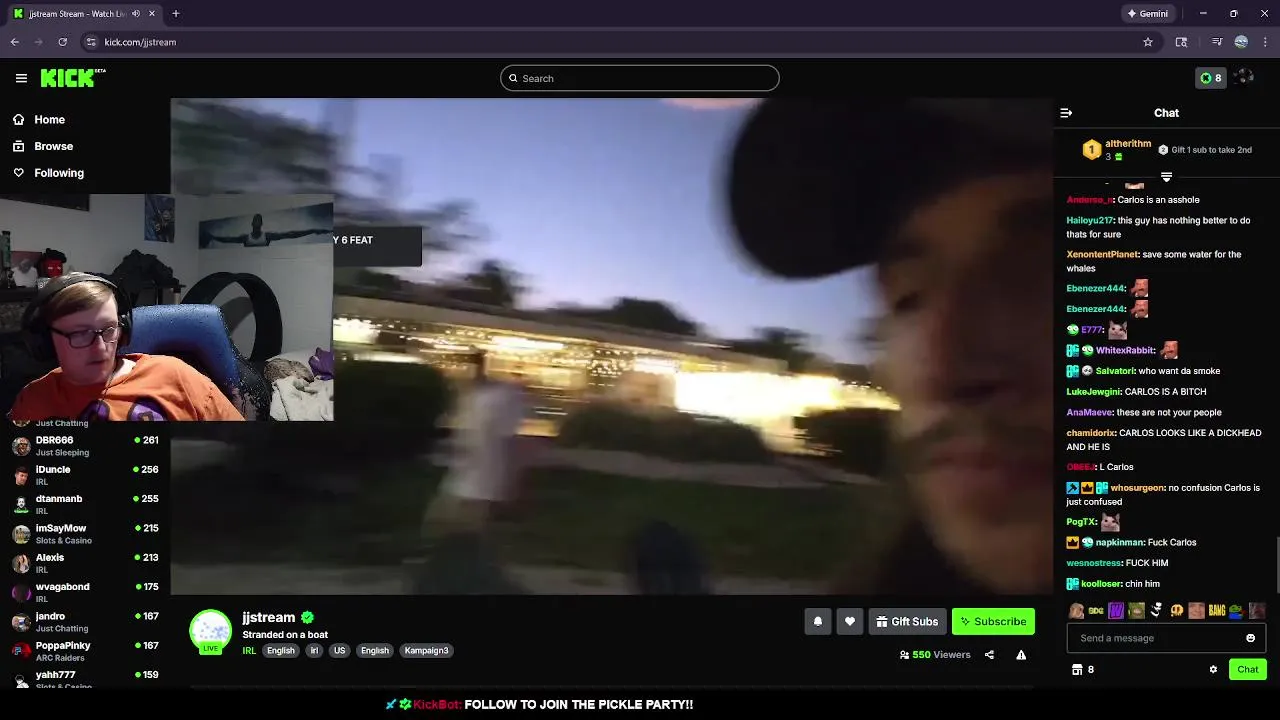Select the Kampaign3 tag

tap(426, 650)
